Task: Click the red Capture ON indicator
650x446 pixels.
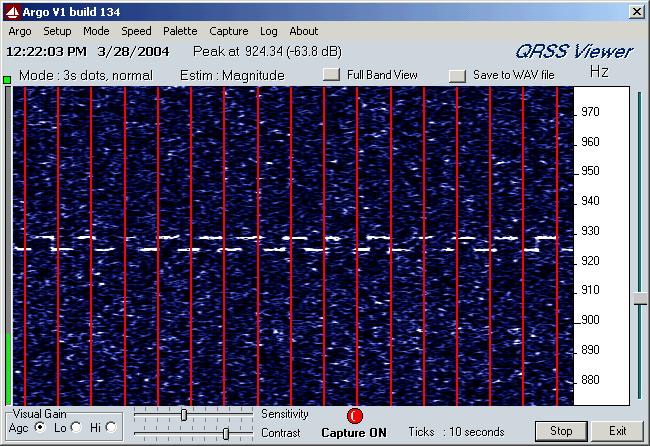Action: [354, 416]
